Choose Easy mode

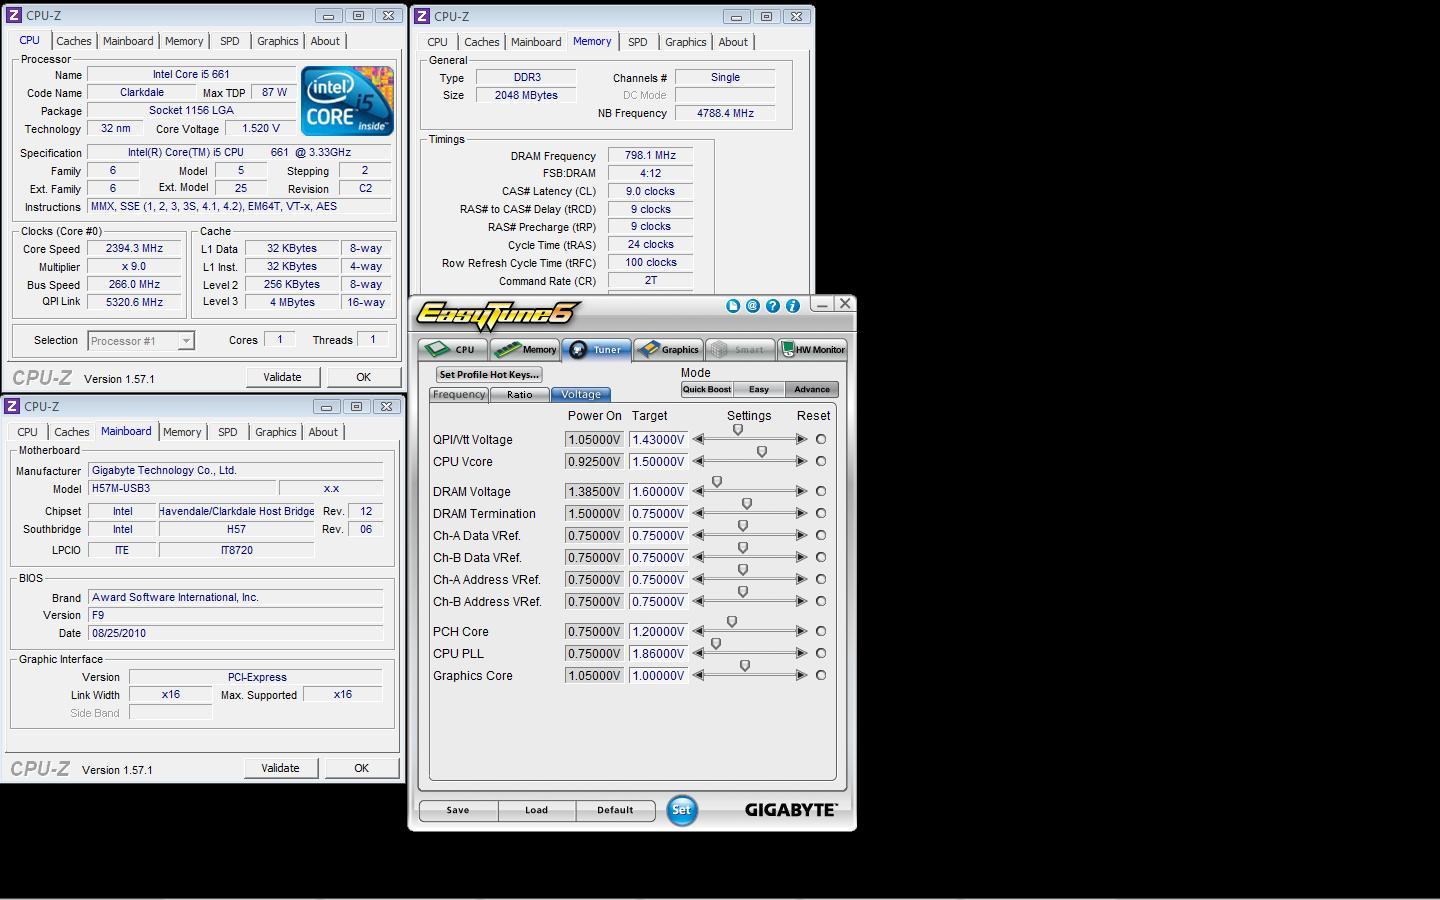[x=759, y=389]
